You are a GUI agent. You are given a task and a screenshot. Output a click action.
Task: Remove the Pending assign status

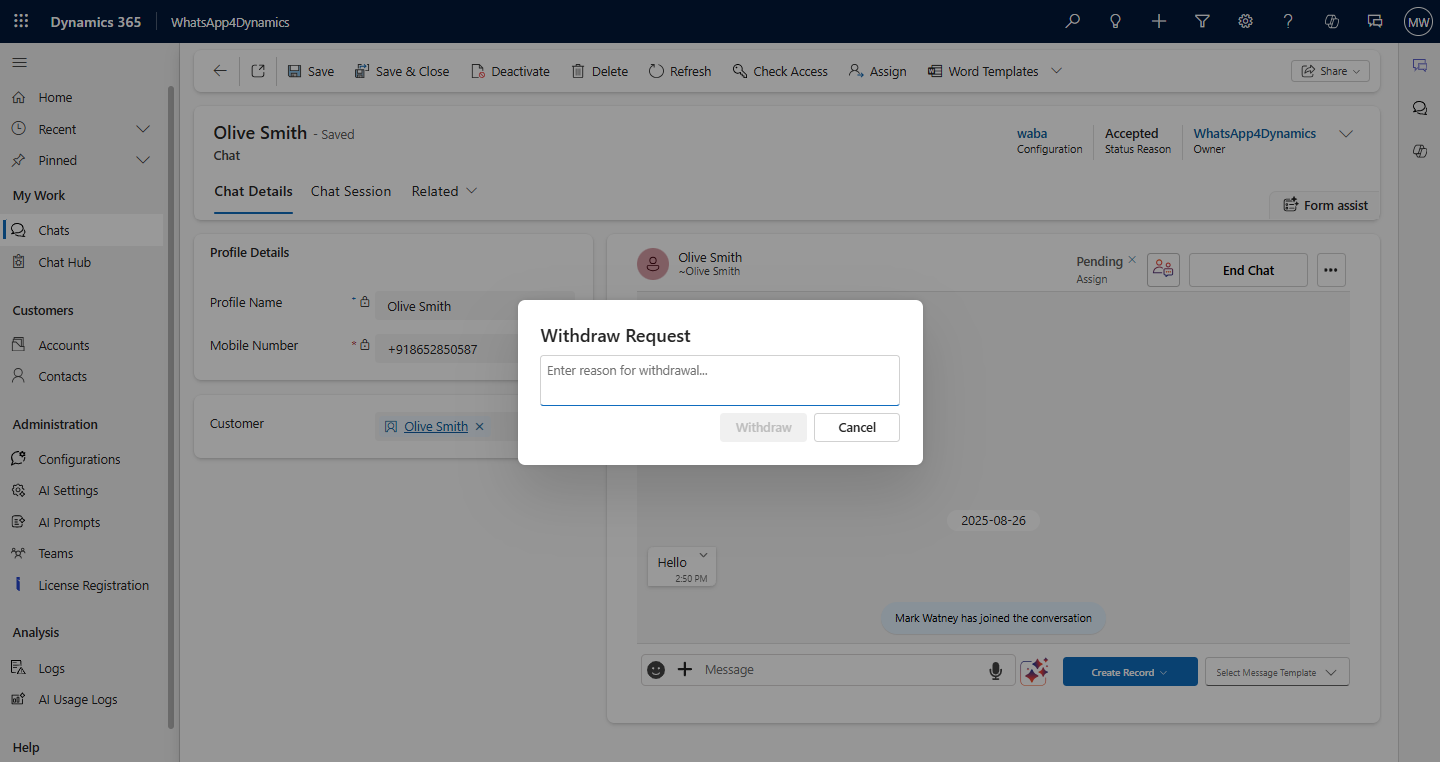1132,260
